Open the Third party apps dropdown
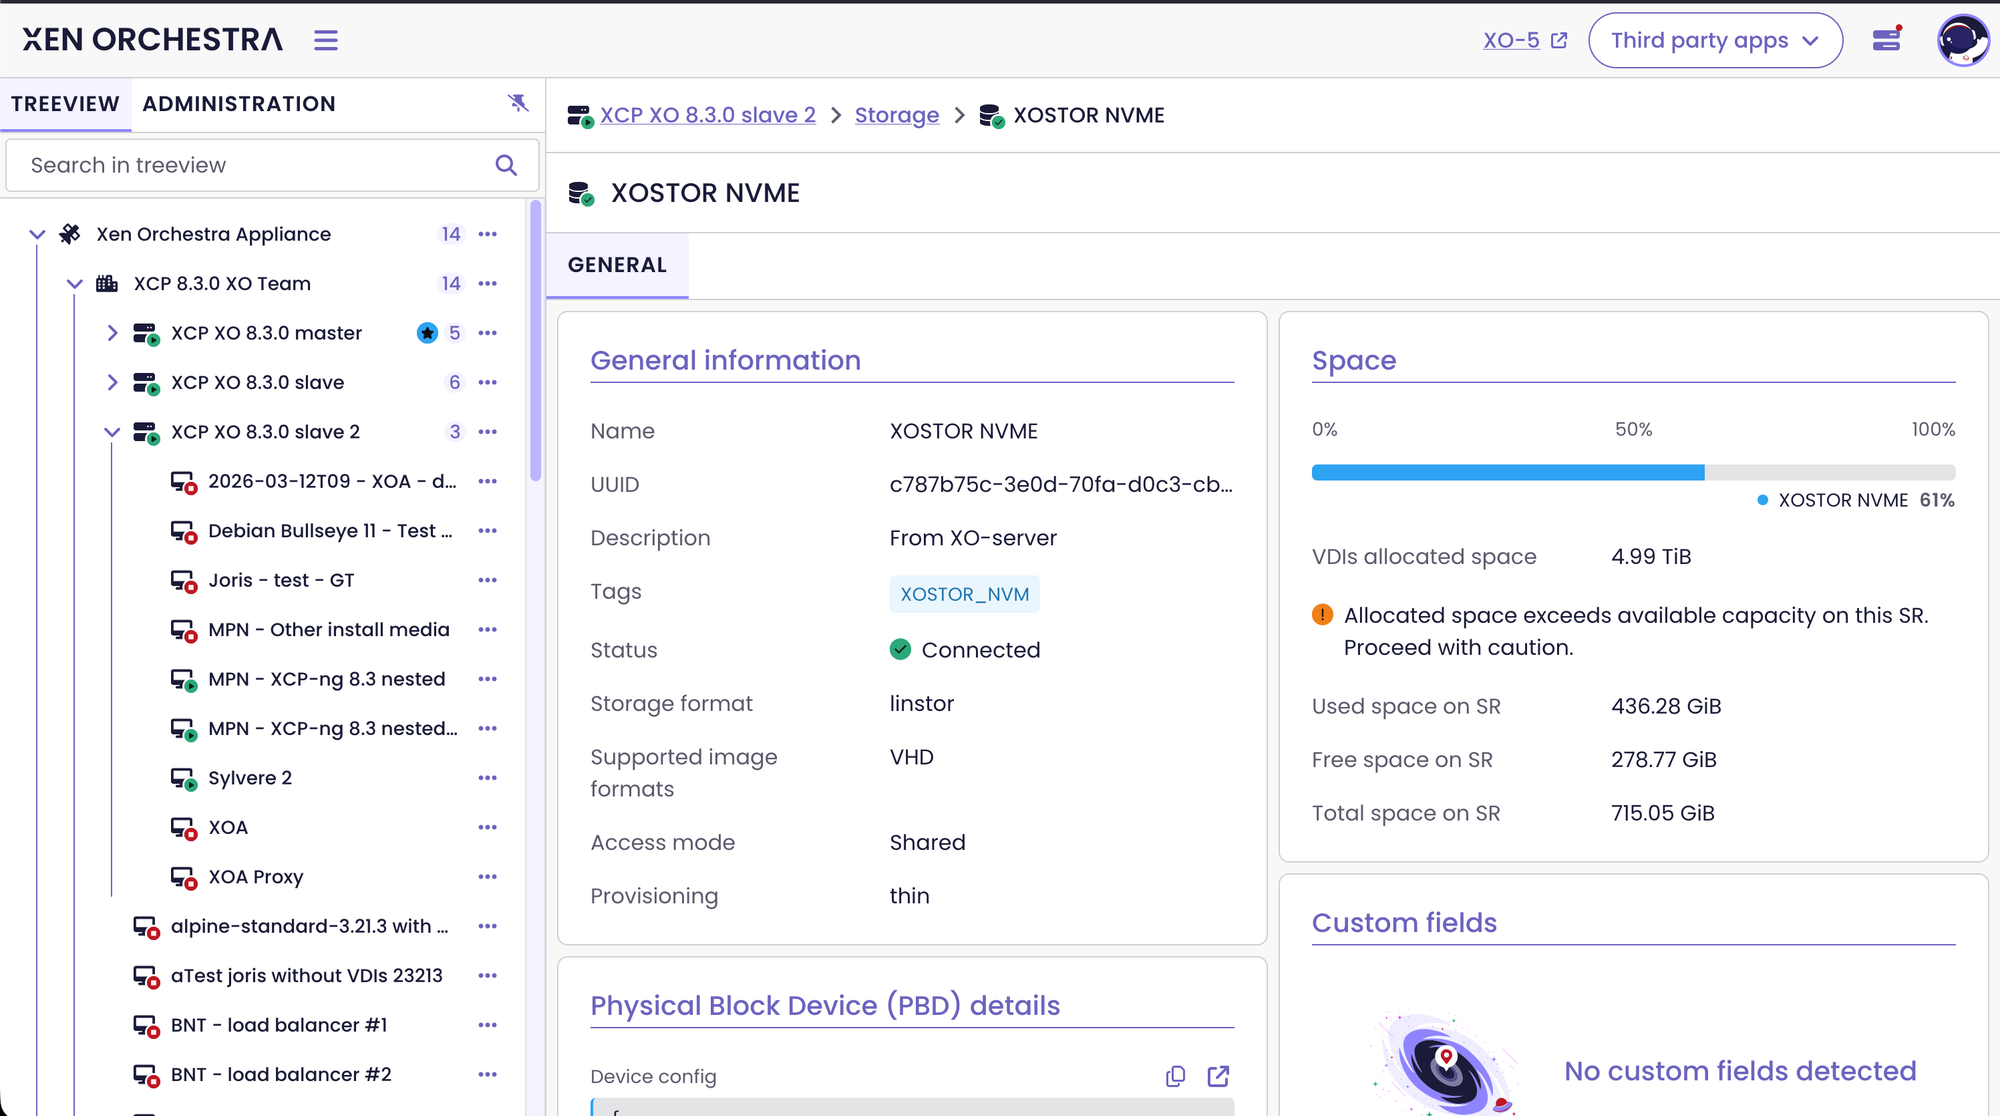The width and height of the screenshot is (2000, 1116). (1715, 40)
